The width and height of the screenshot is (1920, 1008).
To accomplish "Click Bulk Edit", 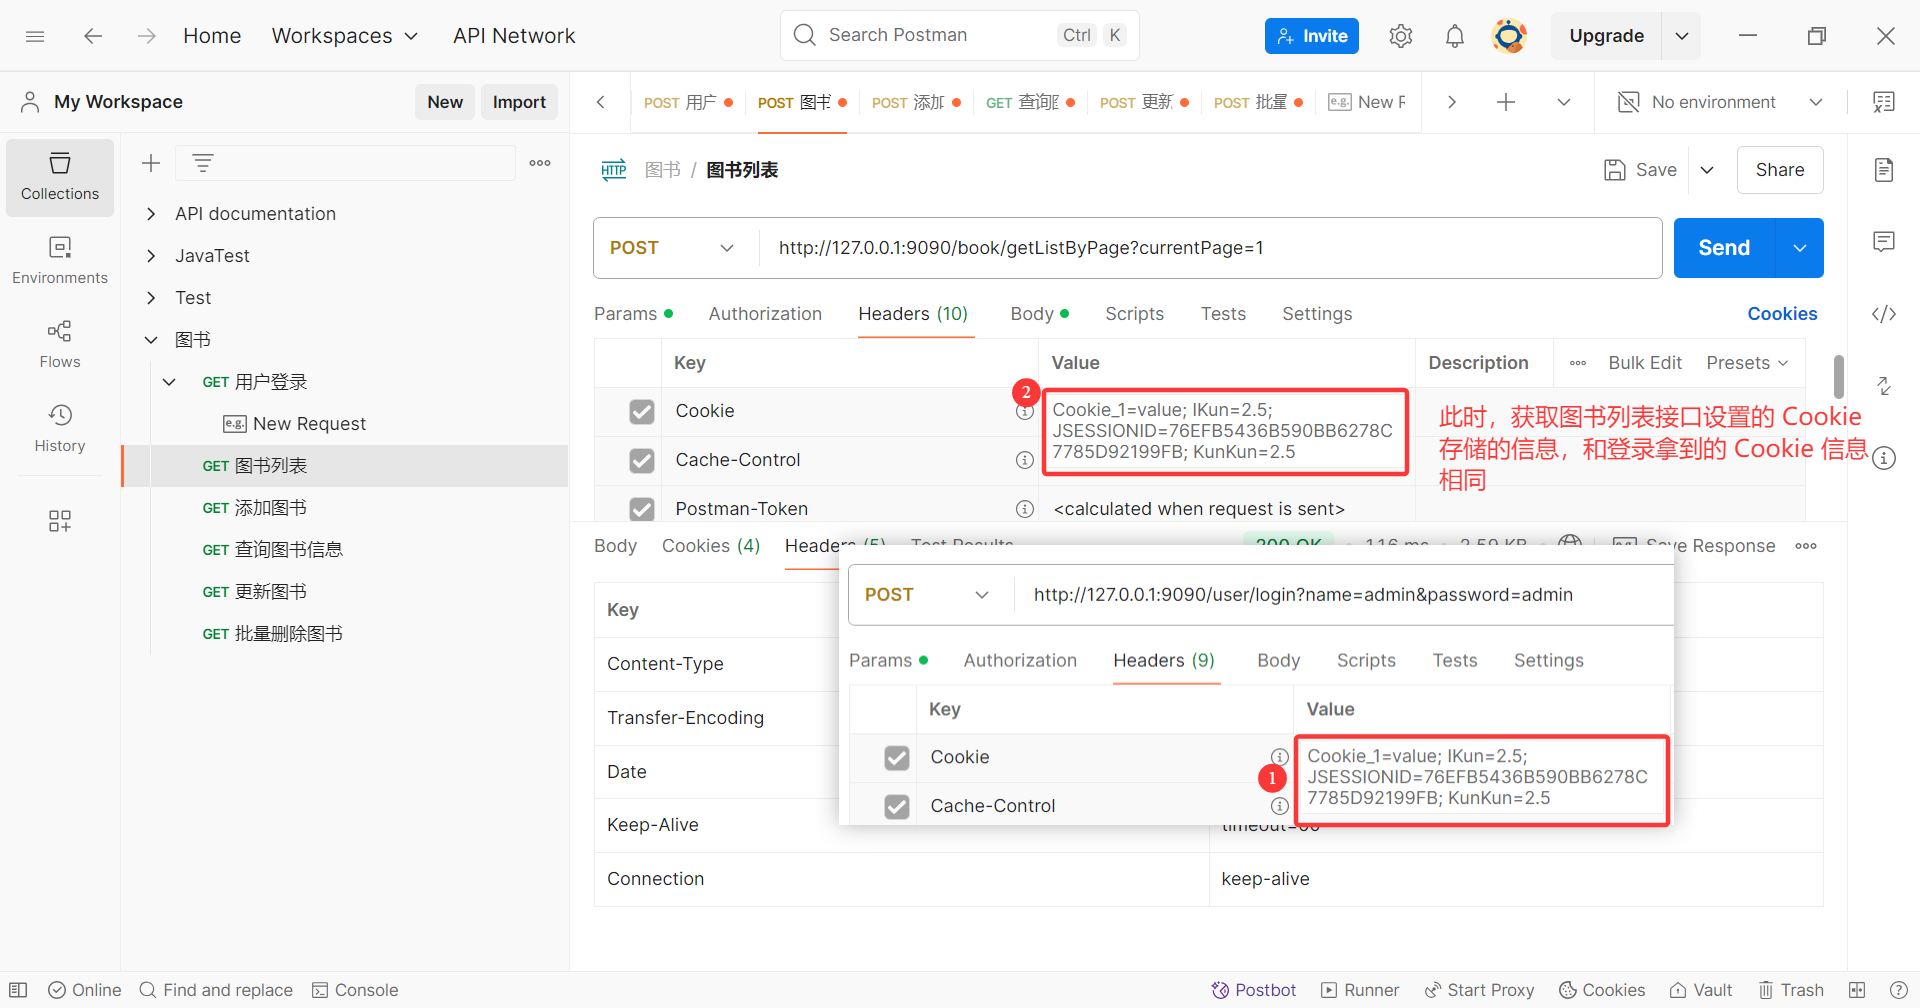I will pyautogui.click(x=1645, y=363).
